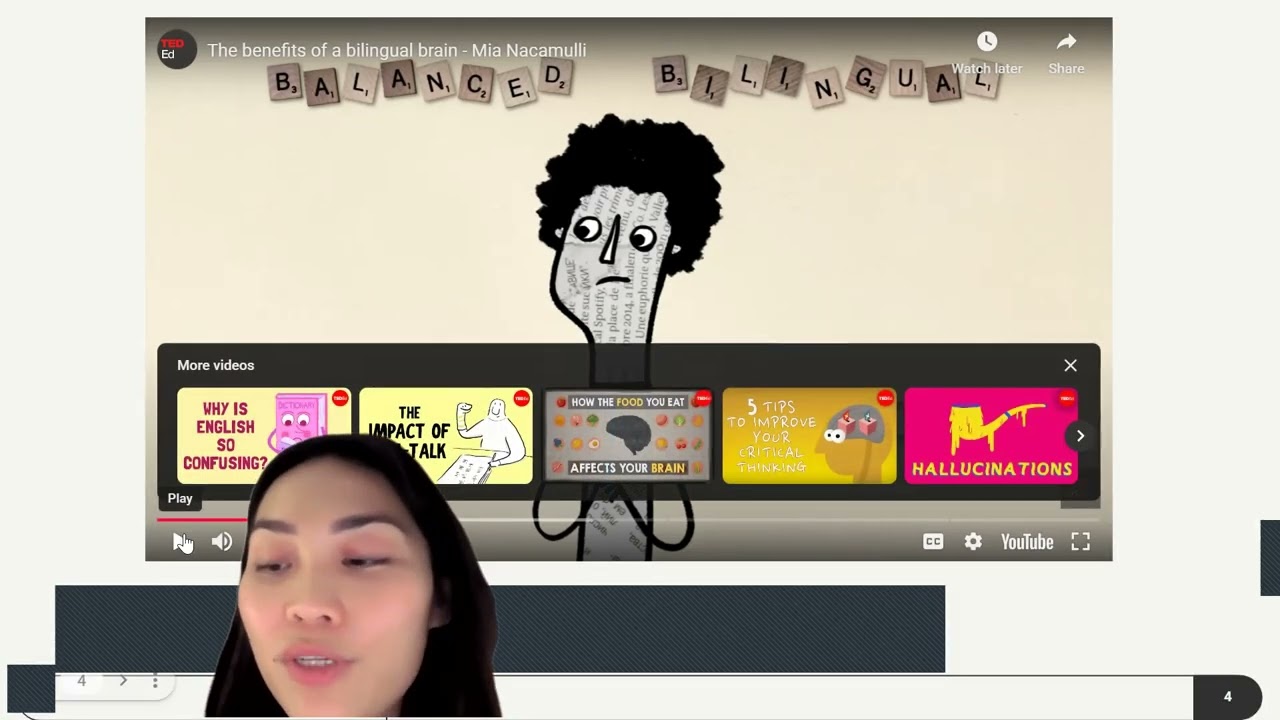Screen dimensions: 1280x720
Task: Enter full screen mode
Action: point(1080,541)
